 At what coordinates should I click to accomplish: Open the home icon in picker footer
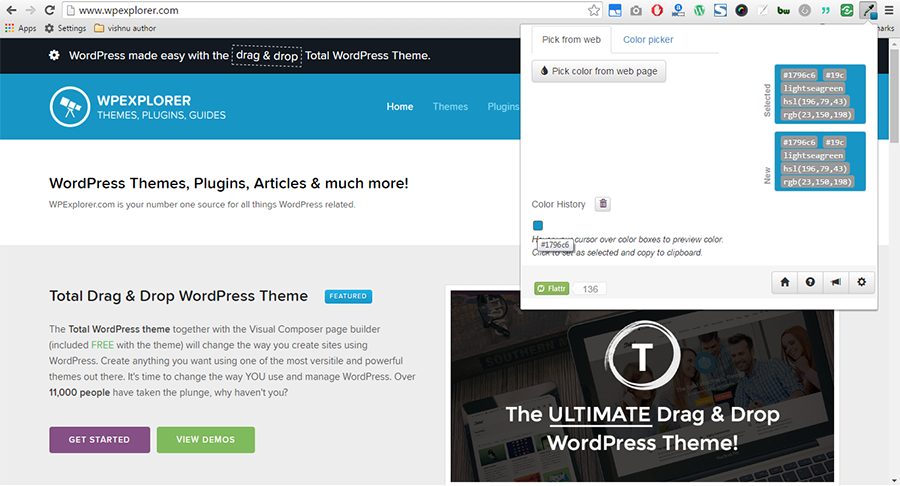(x=785, y=282)
